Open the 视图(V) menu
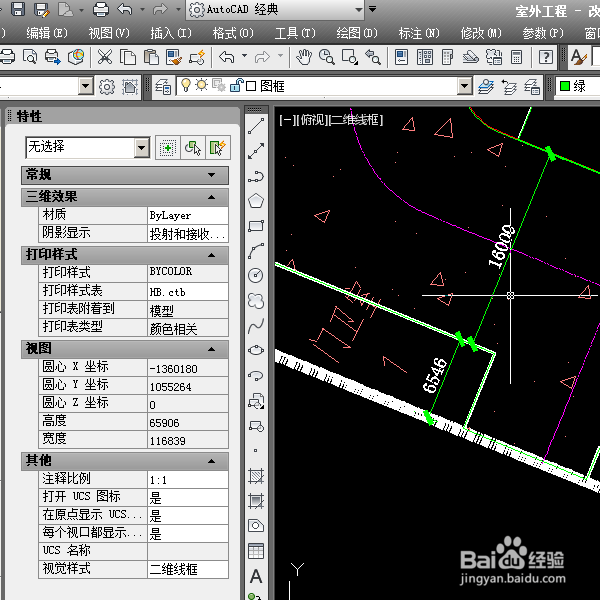The image size is (600, 600). (109, 33)
